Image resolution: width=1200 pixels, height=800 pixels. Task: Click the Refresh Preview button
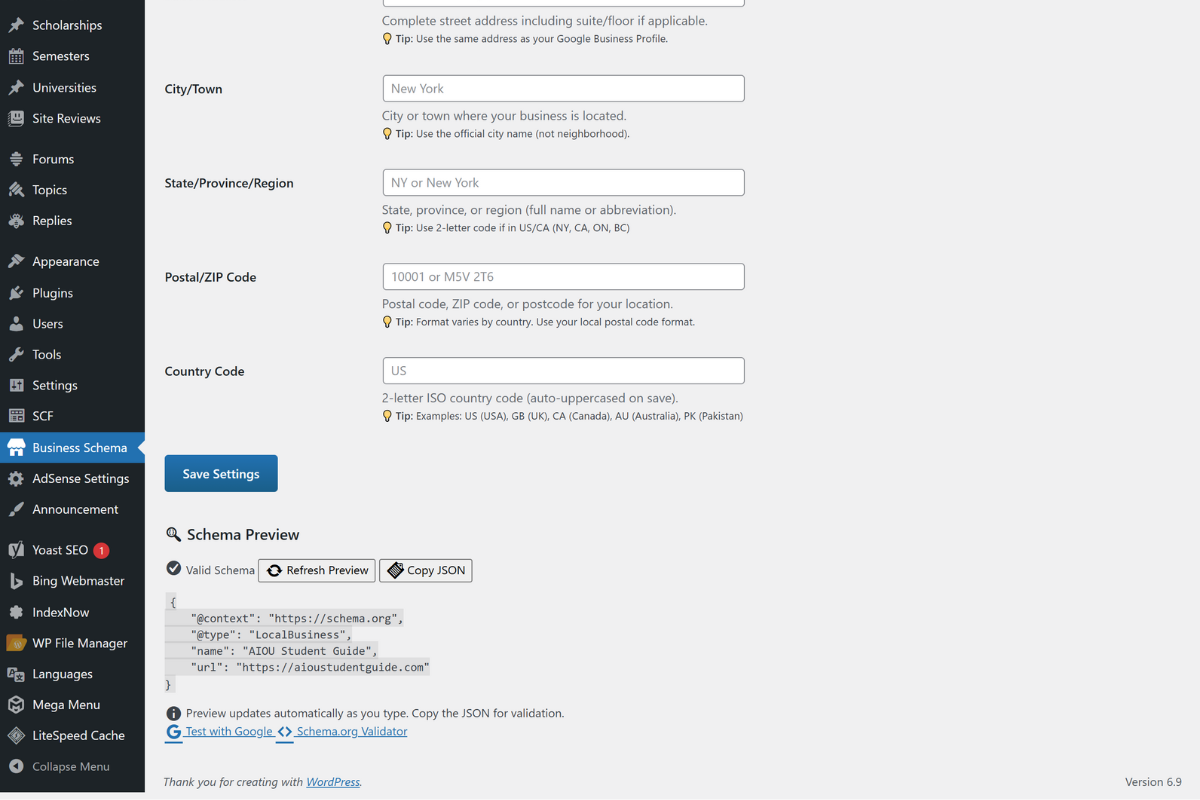(317, 570)
